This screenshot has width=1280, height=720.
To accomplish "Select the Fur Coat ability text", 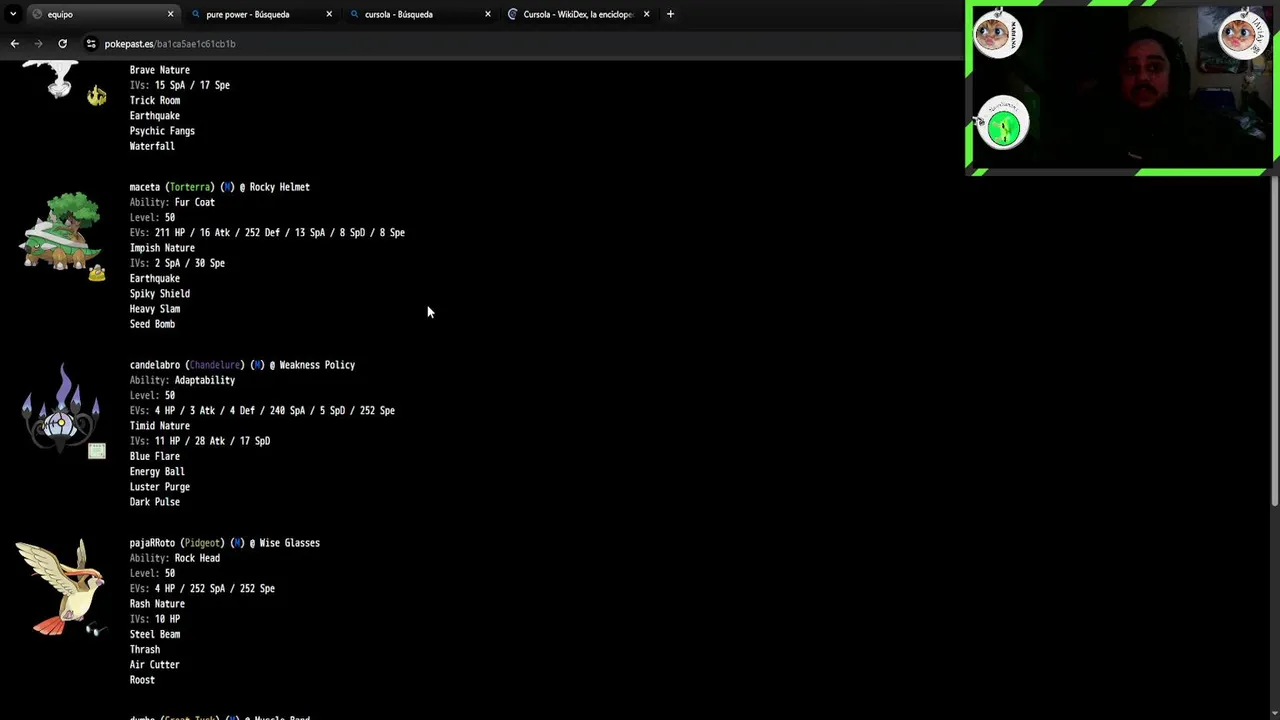I will point(195,202).
